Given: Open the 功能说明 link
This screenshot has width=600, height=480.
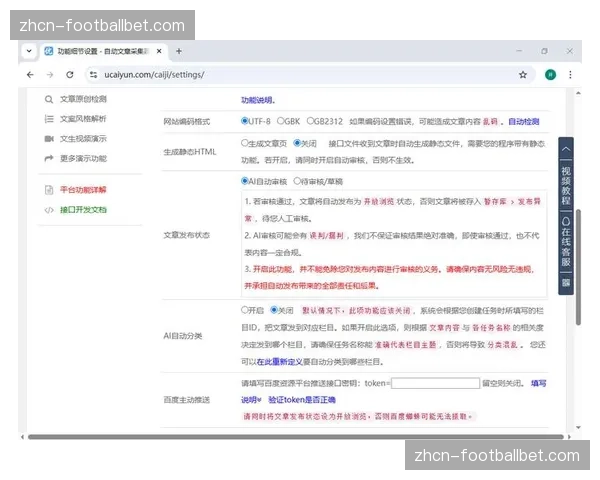Looking at the screenshot, I should pyautogui.click(x=257, y=100).
